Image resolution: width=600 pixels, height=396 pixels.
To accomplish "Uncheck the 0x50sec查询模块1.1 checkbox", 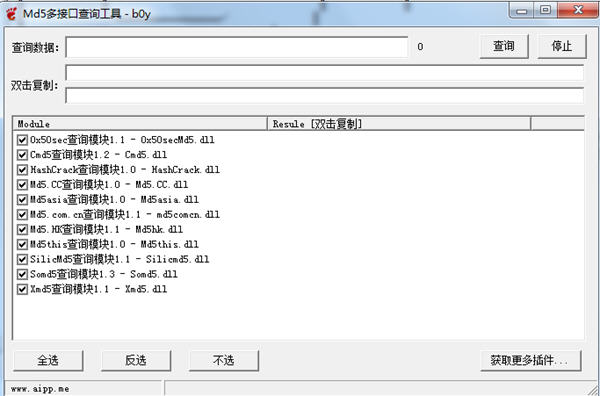I will (22, 140).
